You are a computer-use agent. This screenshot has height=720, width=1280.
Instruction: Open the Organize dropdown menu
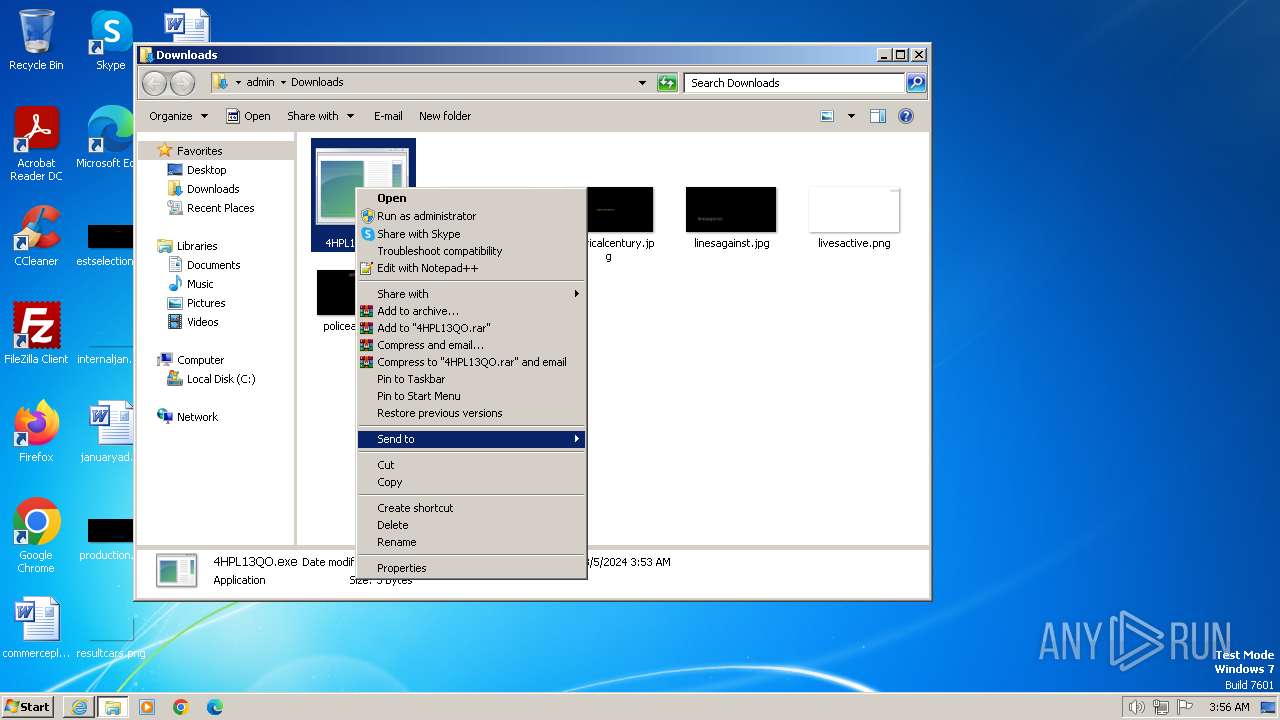(x=178, y=116)
